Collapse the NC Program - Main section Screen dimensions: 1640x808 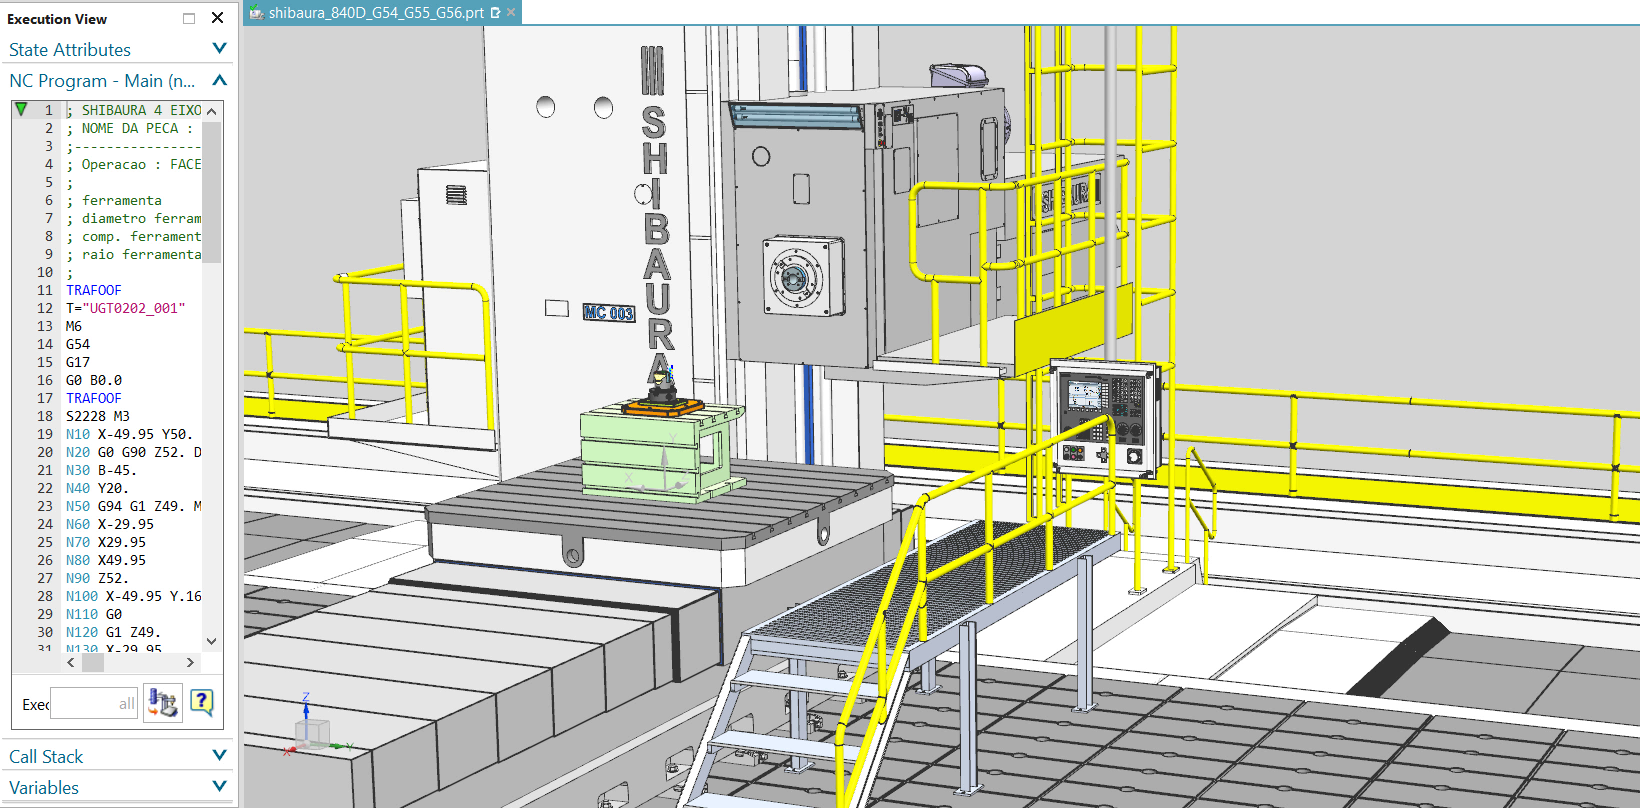pyautogui.click(x=220, y=80)
